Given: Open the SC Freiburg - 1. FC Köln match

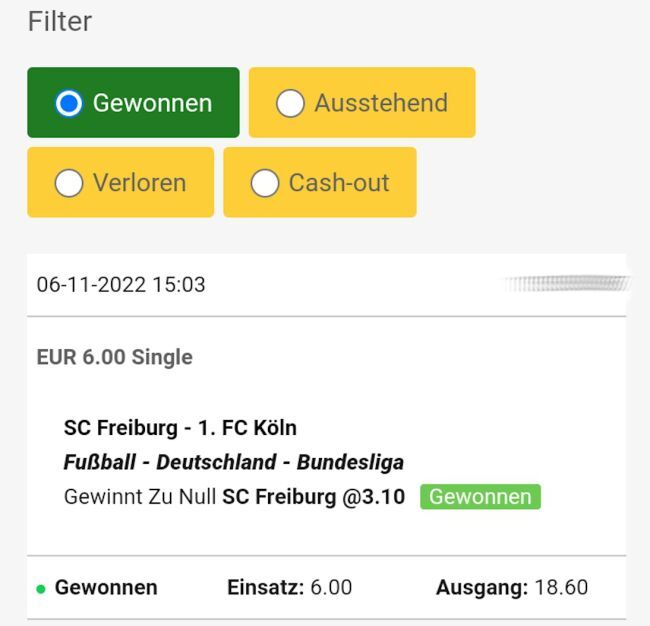Looking at the screenshot, I should pos(180,428).
